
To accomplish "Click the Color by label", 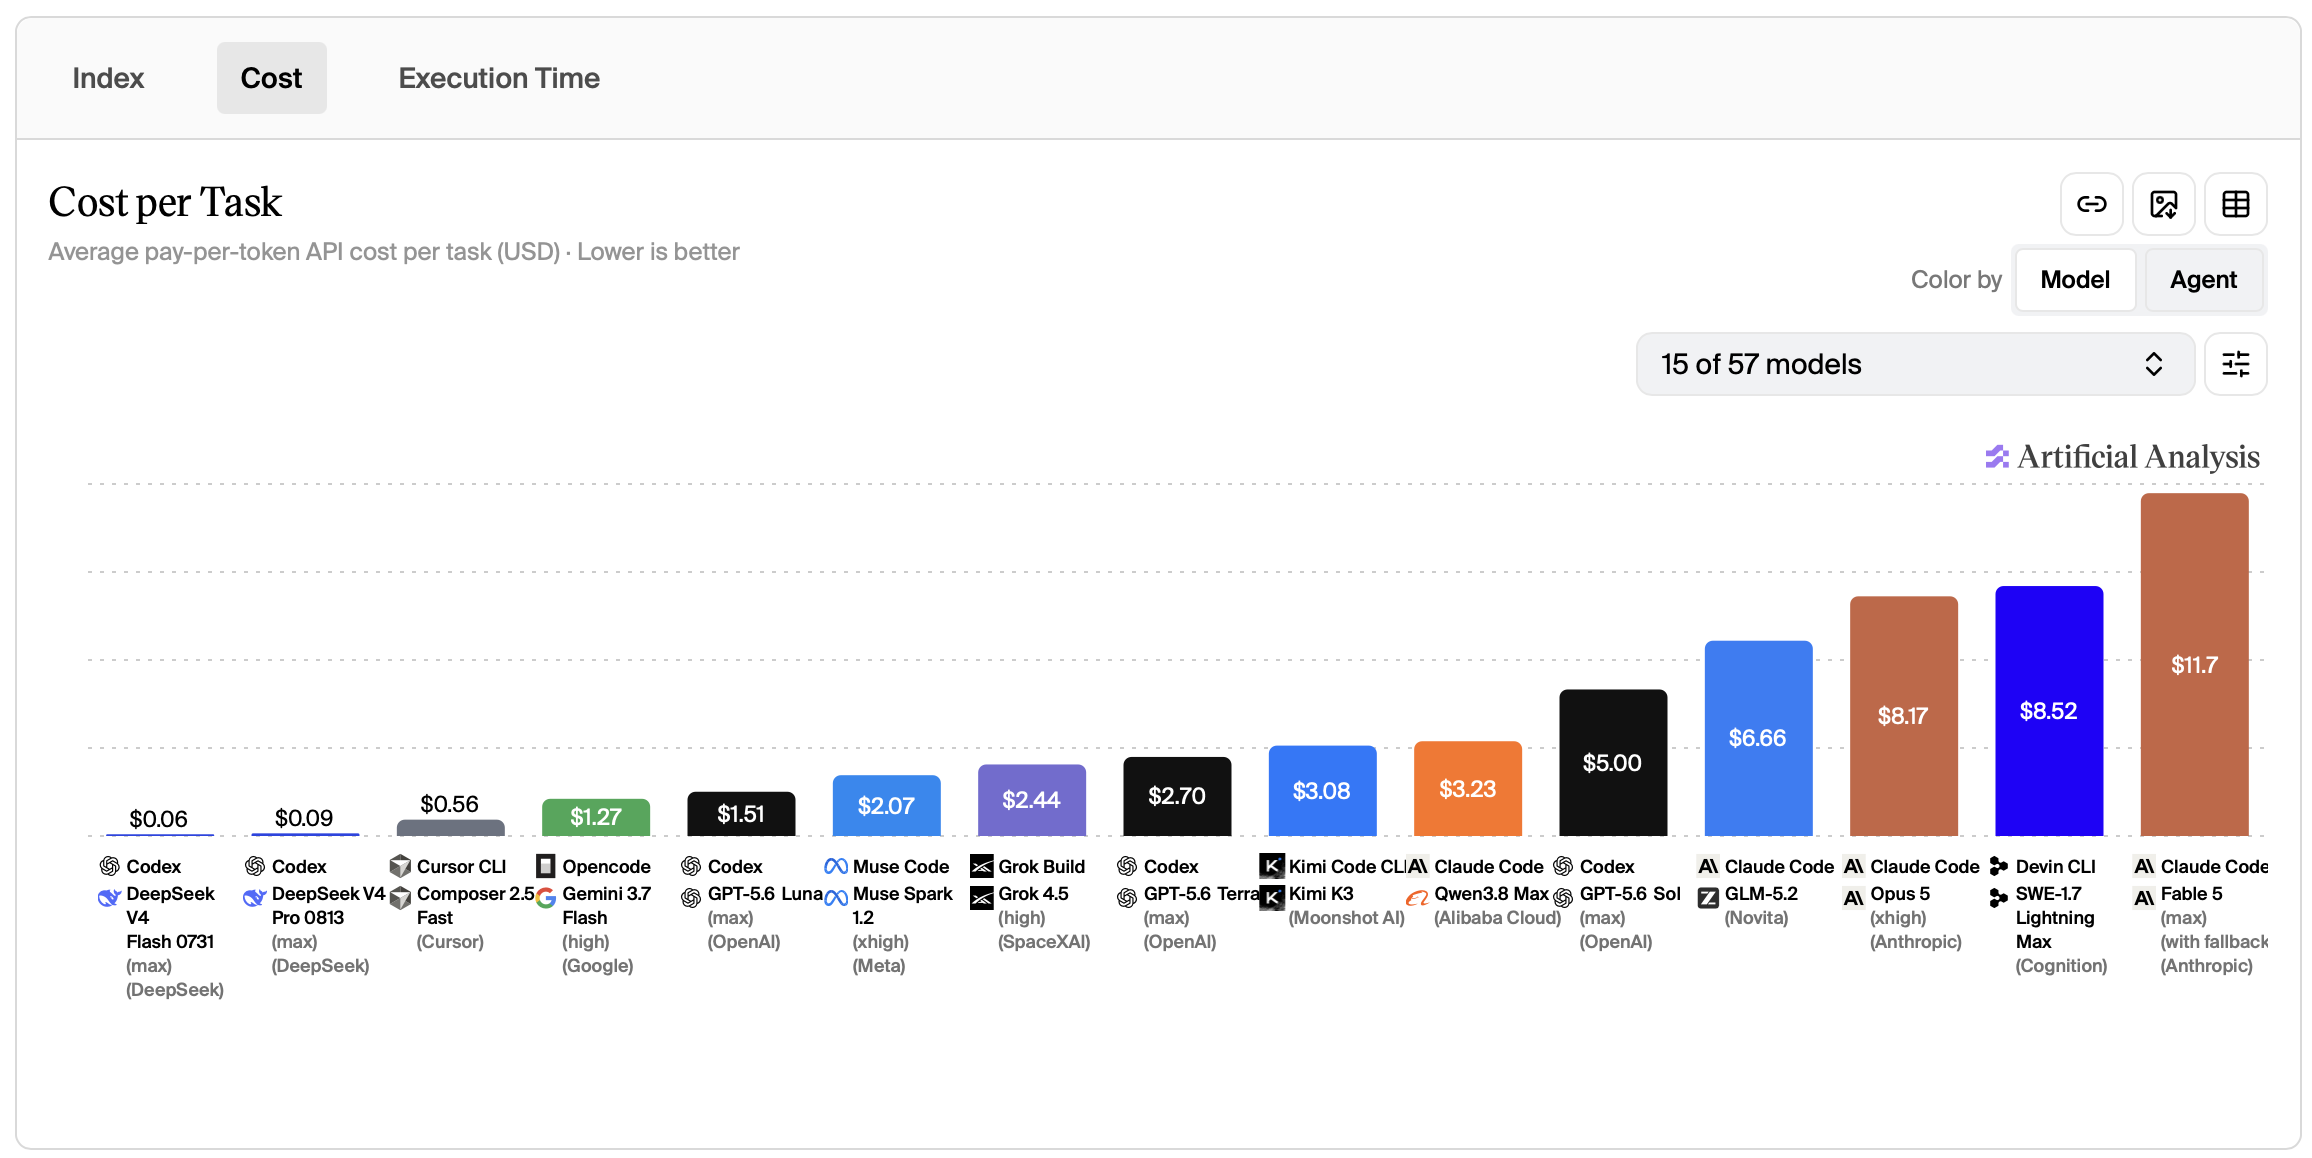I will point(1956,280).
